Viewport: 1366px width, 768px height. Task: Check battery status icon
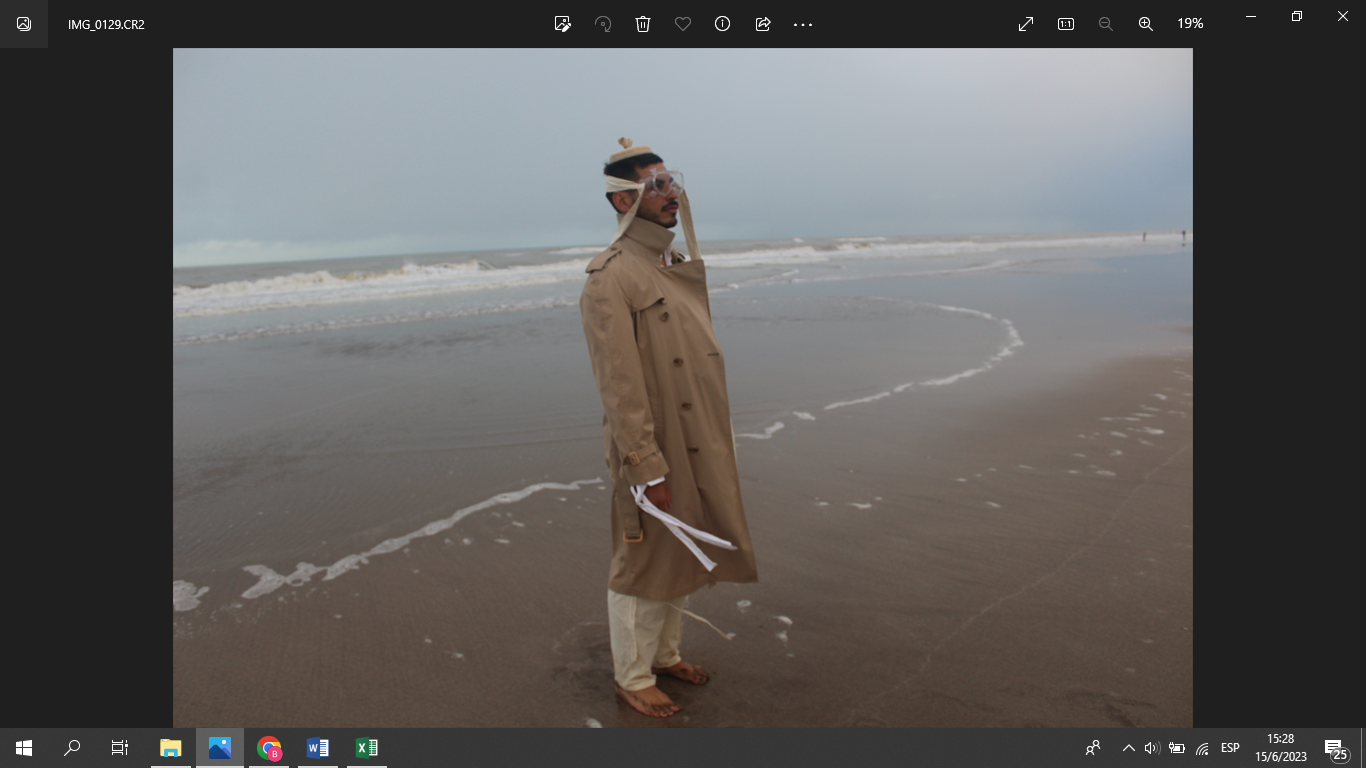click(x=1177, y=748)
